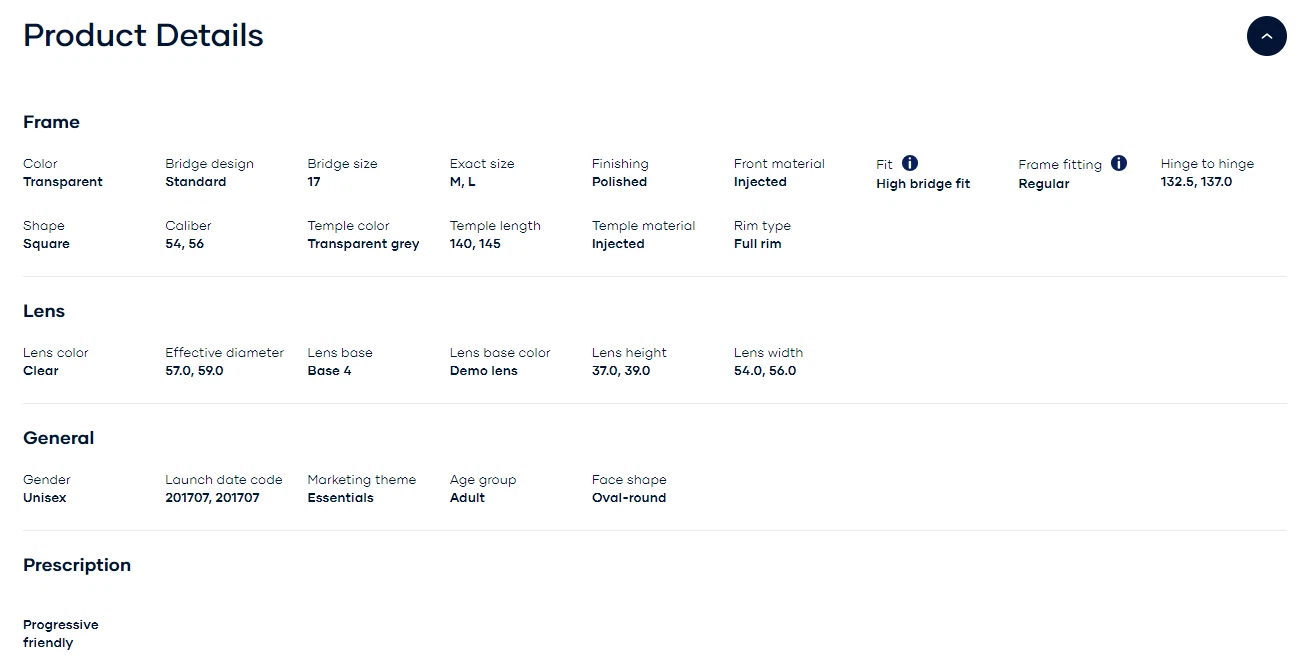Open the Fit info icon tooltip
This screenshot has height=662, width=1303.
pyautogui.click(x=910, y=163)
